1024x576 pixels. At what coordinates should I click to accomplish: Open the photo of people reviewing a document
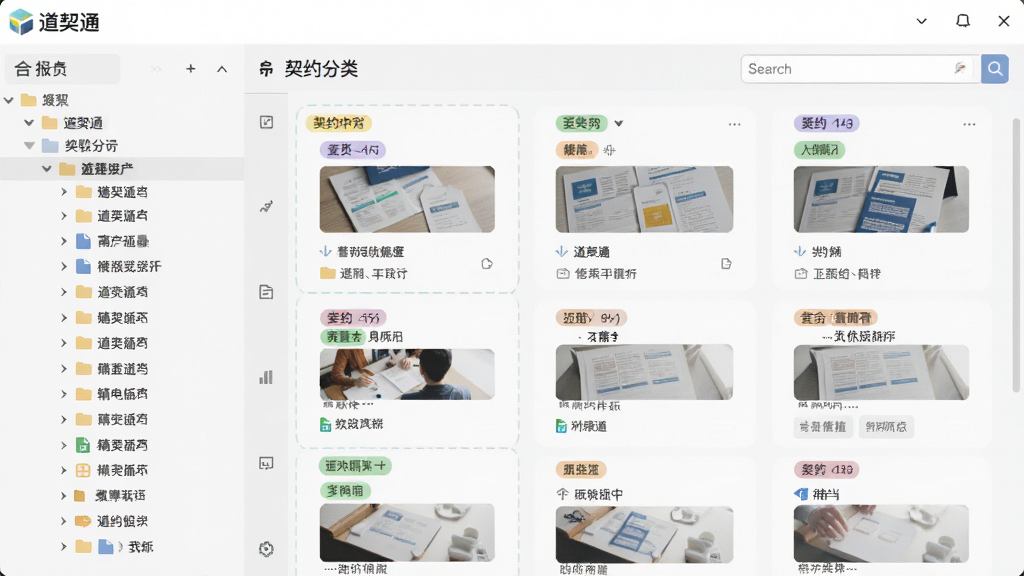(x=407, y=374)
